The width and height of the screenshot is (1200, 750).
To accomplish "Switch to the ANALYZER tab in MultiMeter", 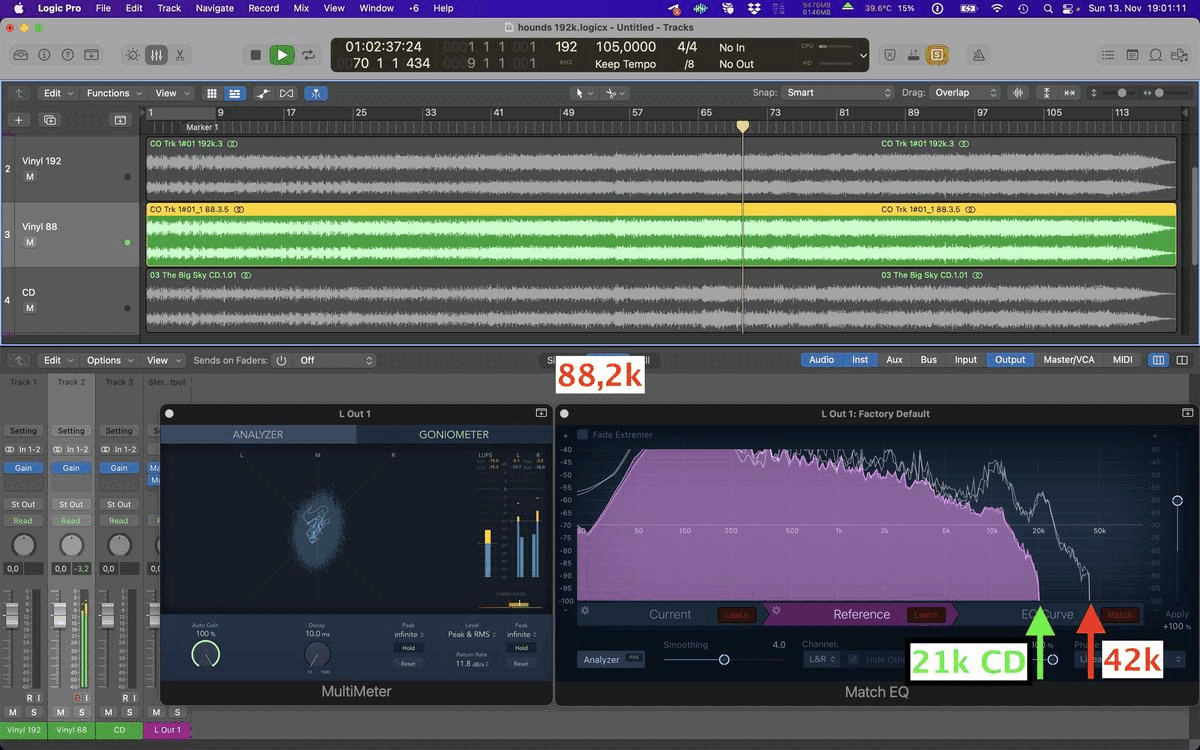I will pos(258,434).
